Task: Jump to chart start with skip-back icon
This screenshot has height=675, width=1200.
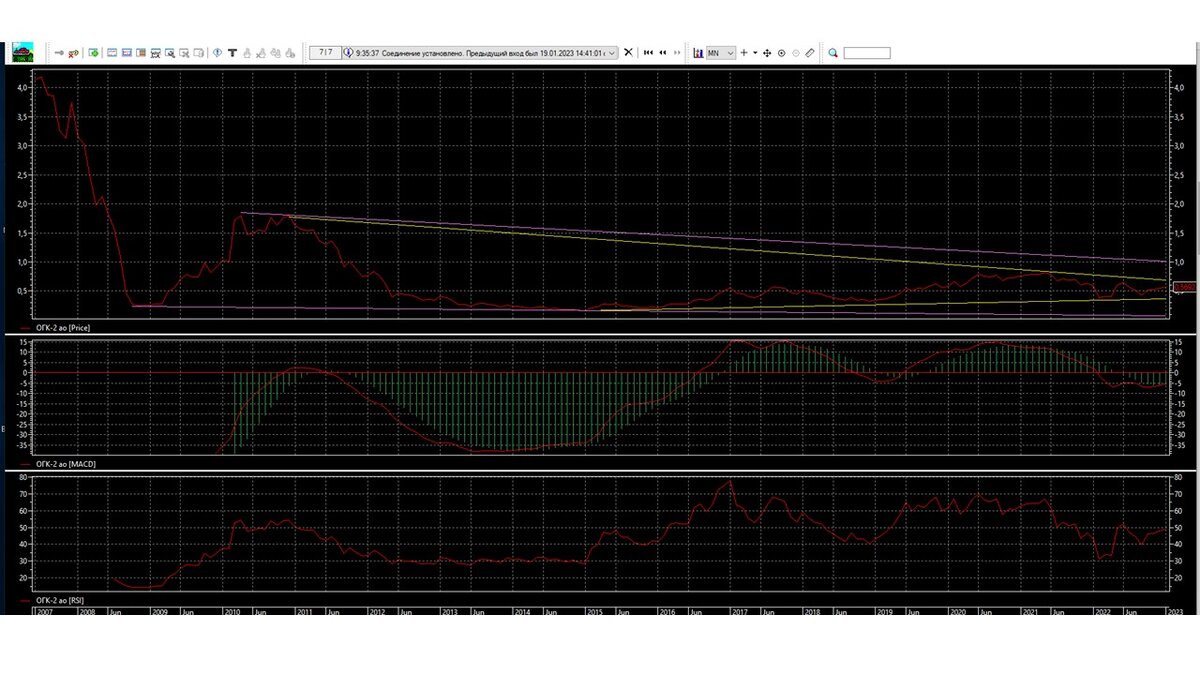Action: click(x=648, y=52)
